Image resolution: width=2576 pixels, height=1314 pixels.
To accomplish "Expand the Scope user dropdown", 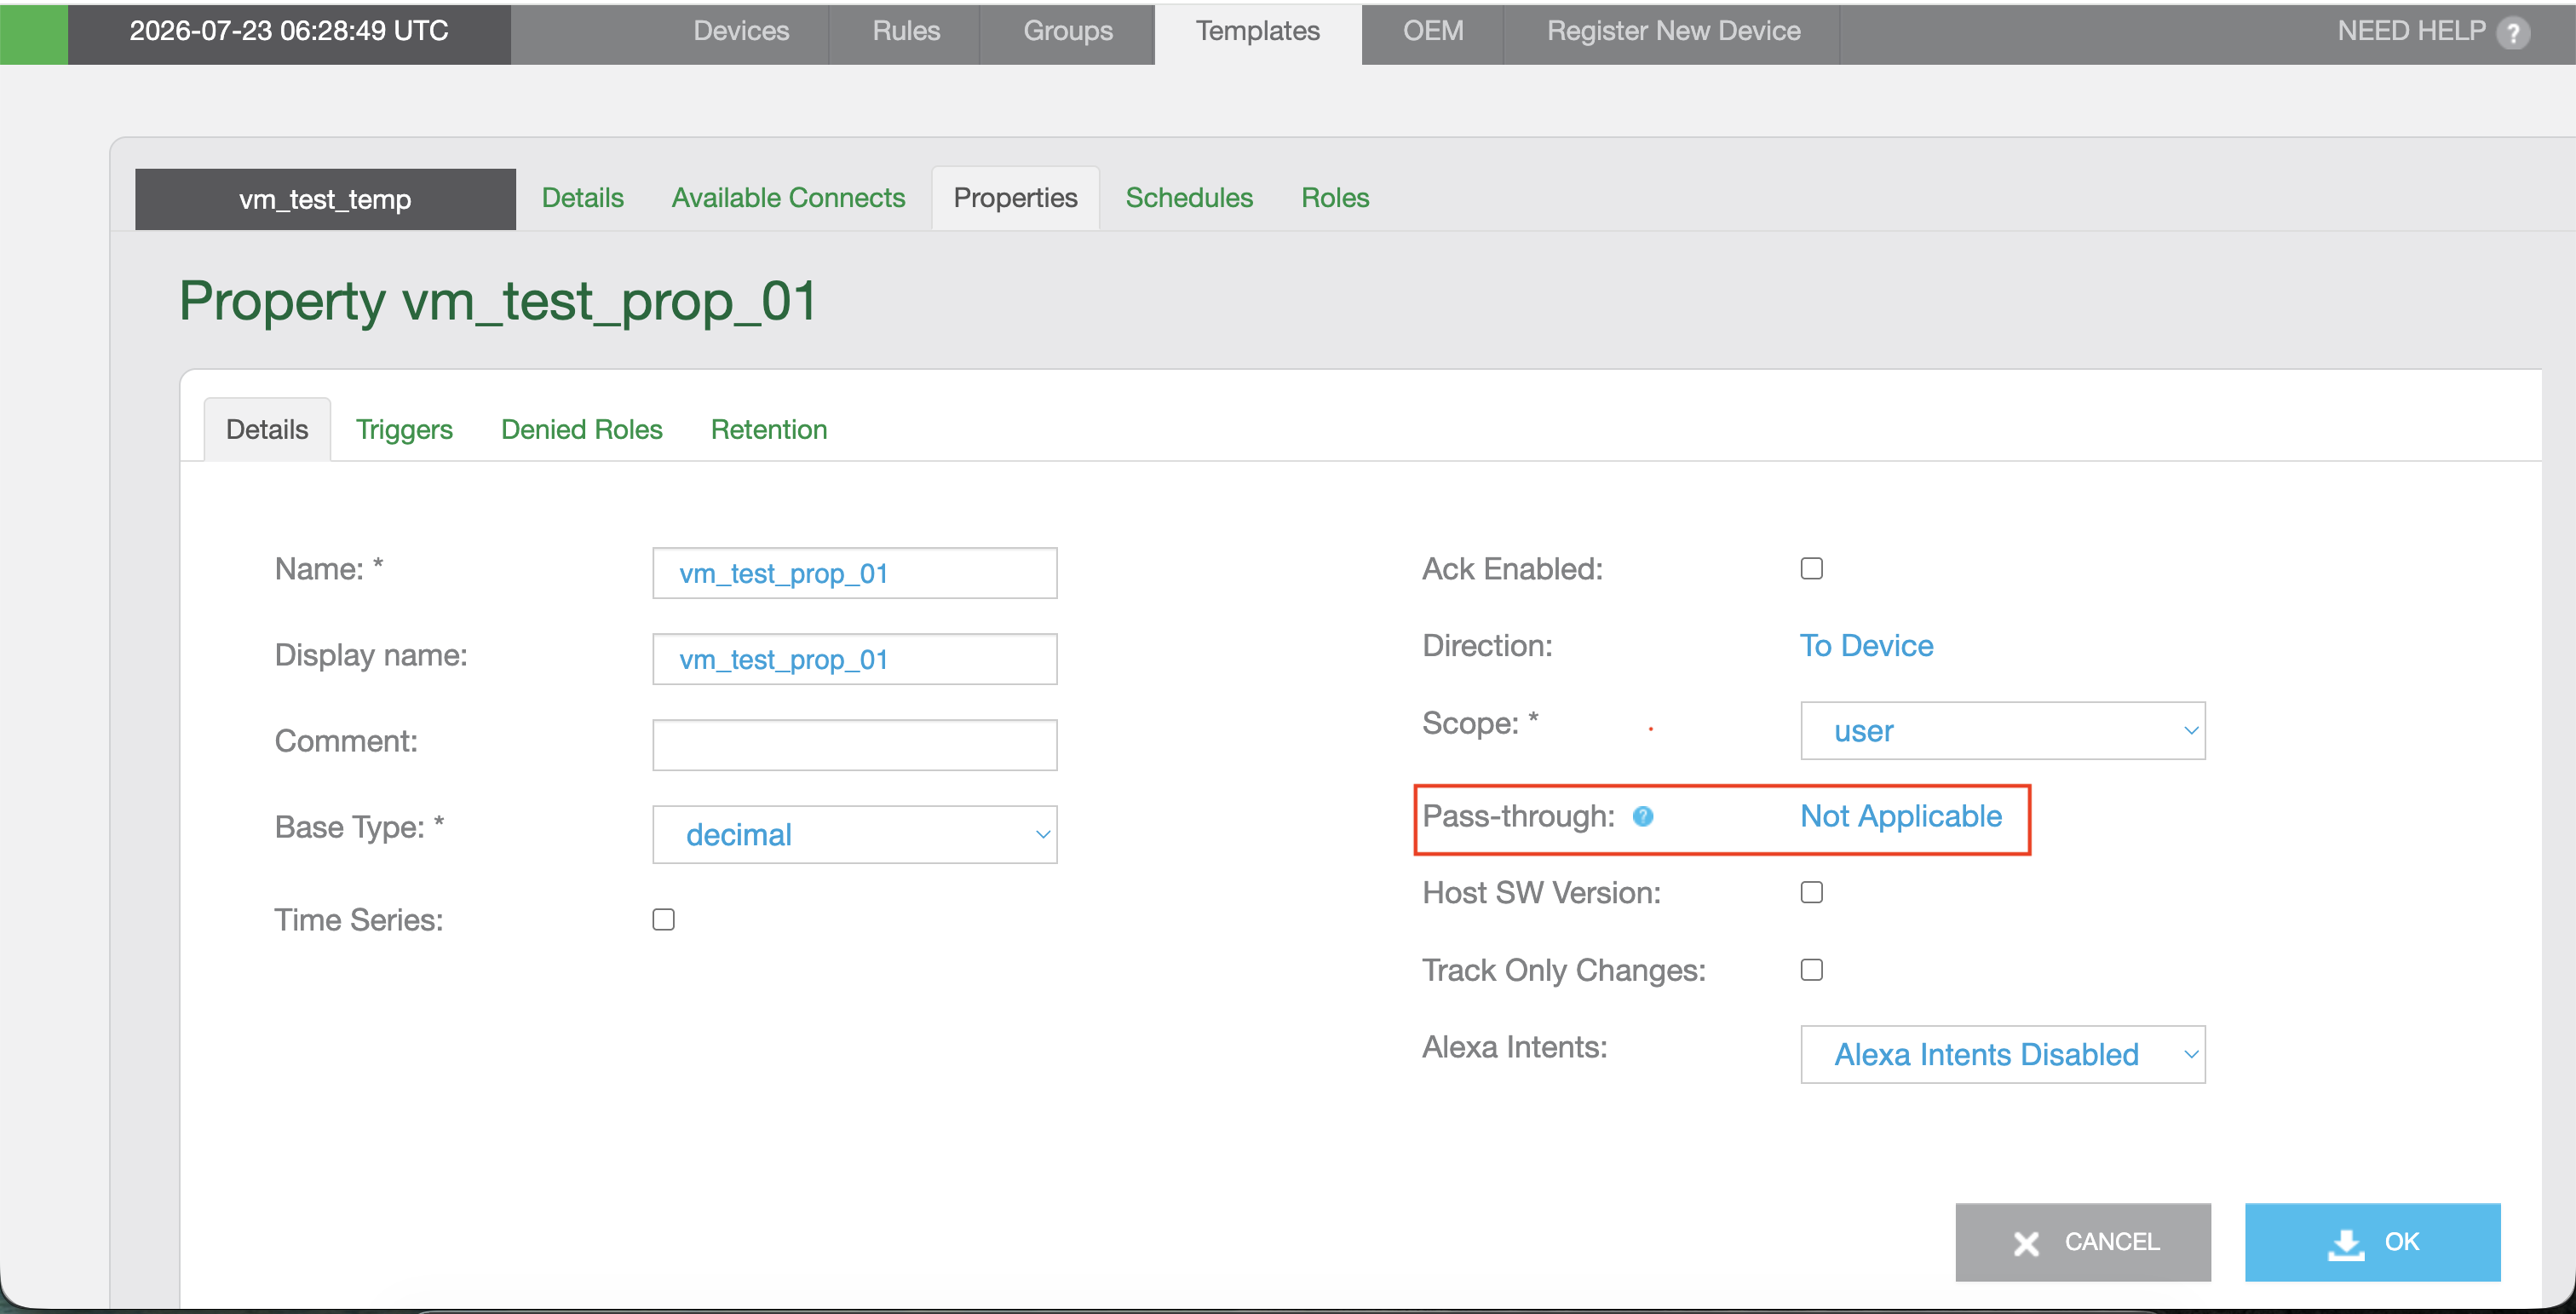I will pos(2003,731).
